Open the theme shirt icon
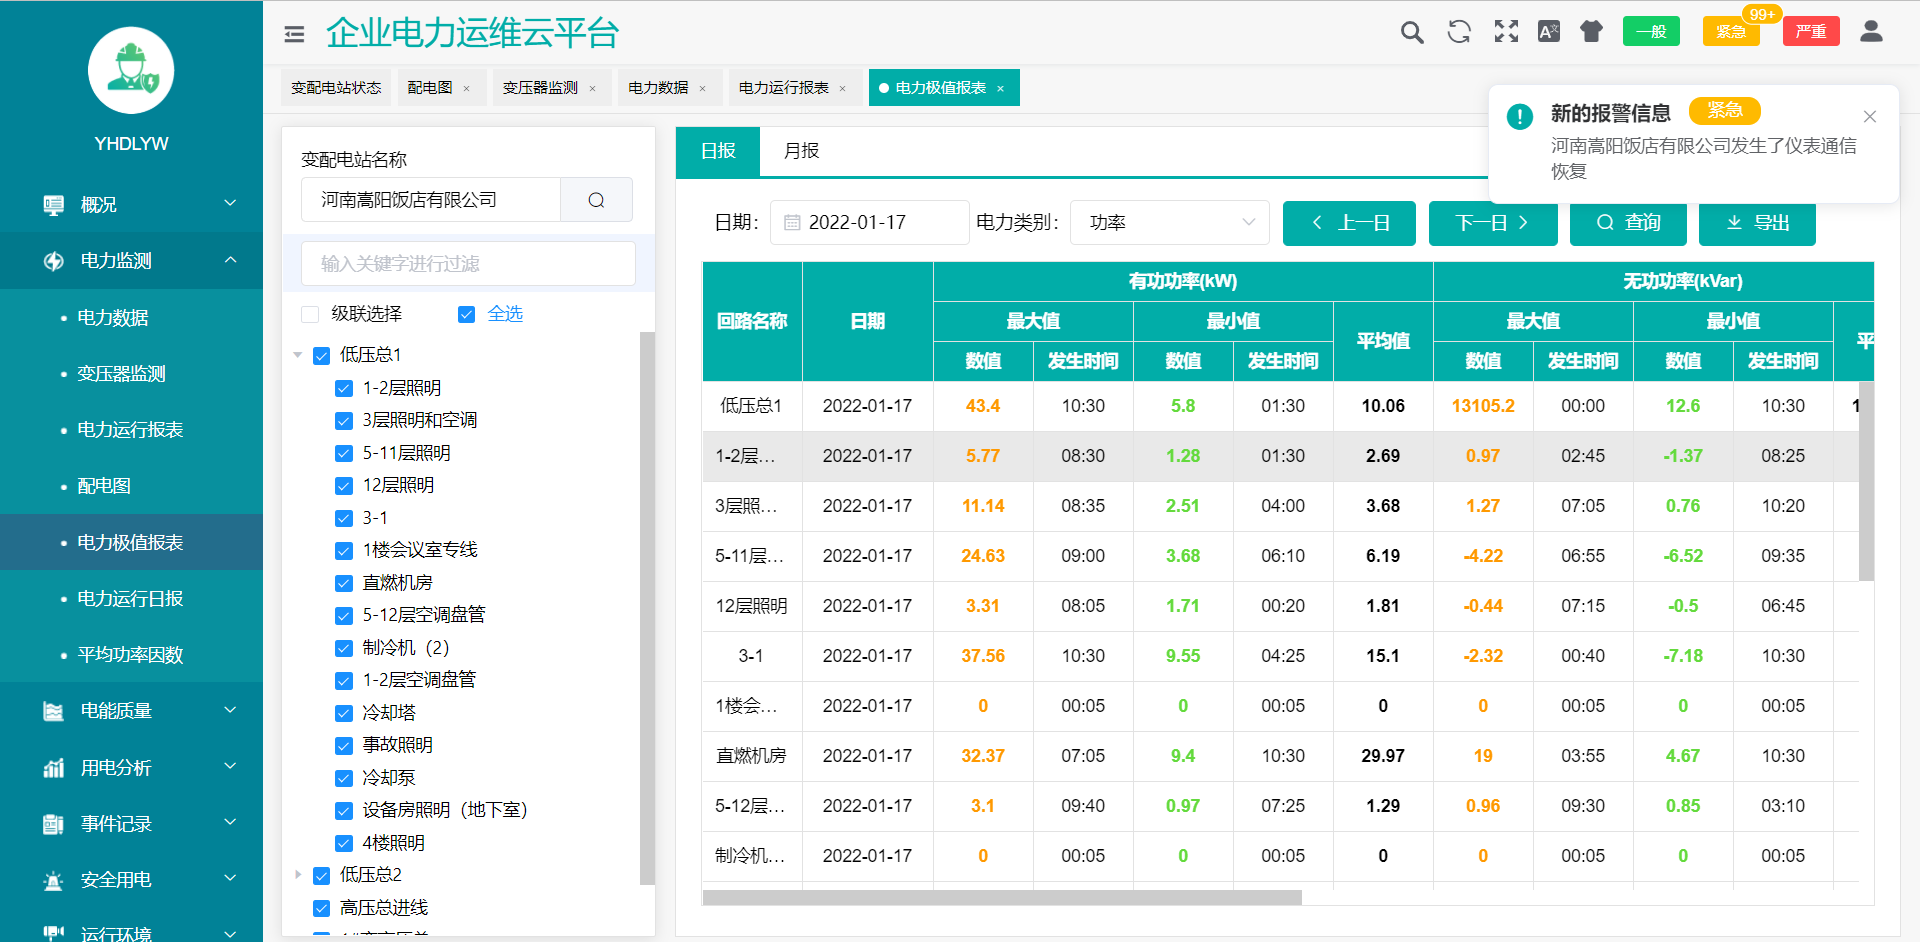This screenshot has width=1920, height=942. pyautogui.click(x=1591, y=32)
